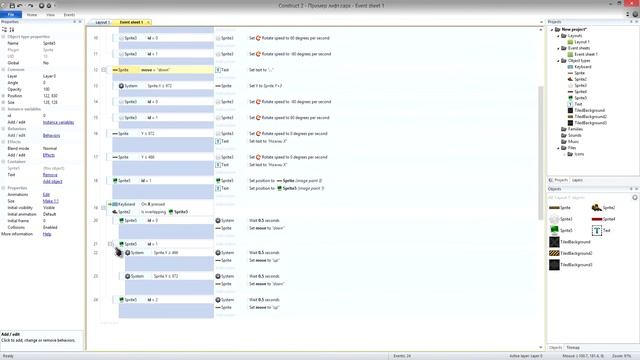This screenshot has width=640, height=360.
Task: Select TiledBackground2 striped thumbnail in Objects panel
Action: (554, 253)
